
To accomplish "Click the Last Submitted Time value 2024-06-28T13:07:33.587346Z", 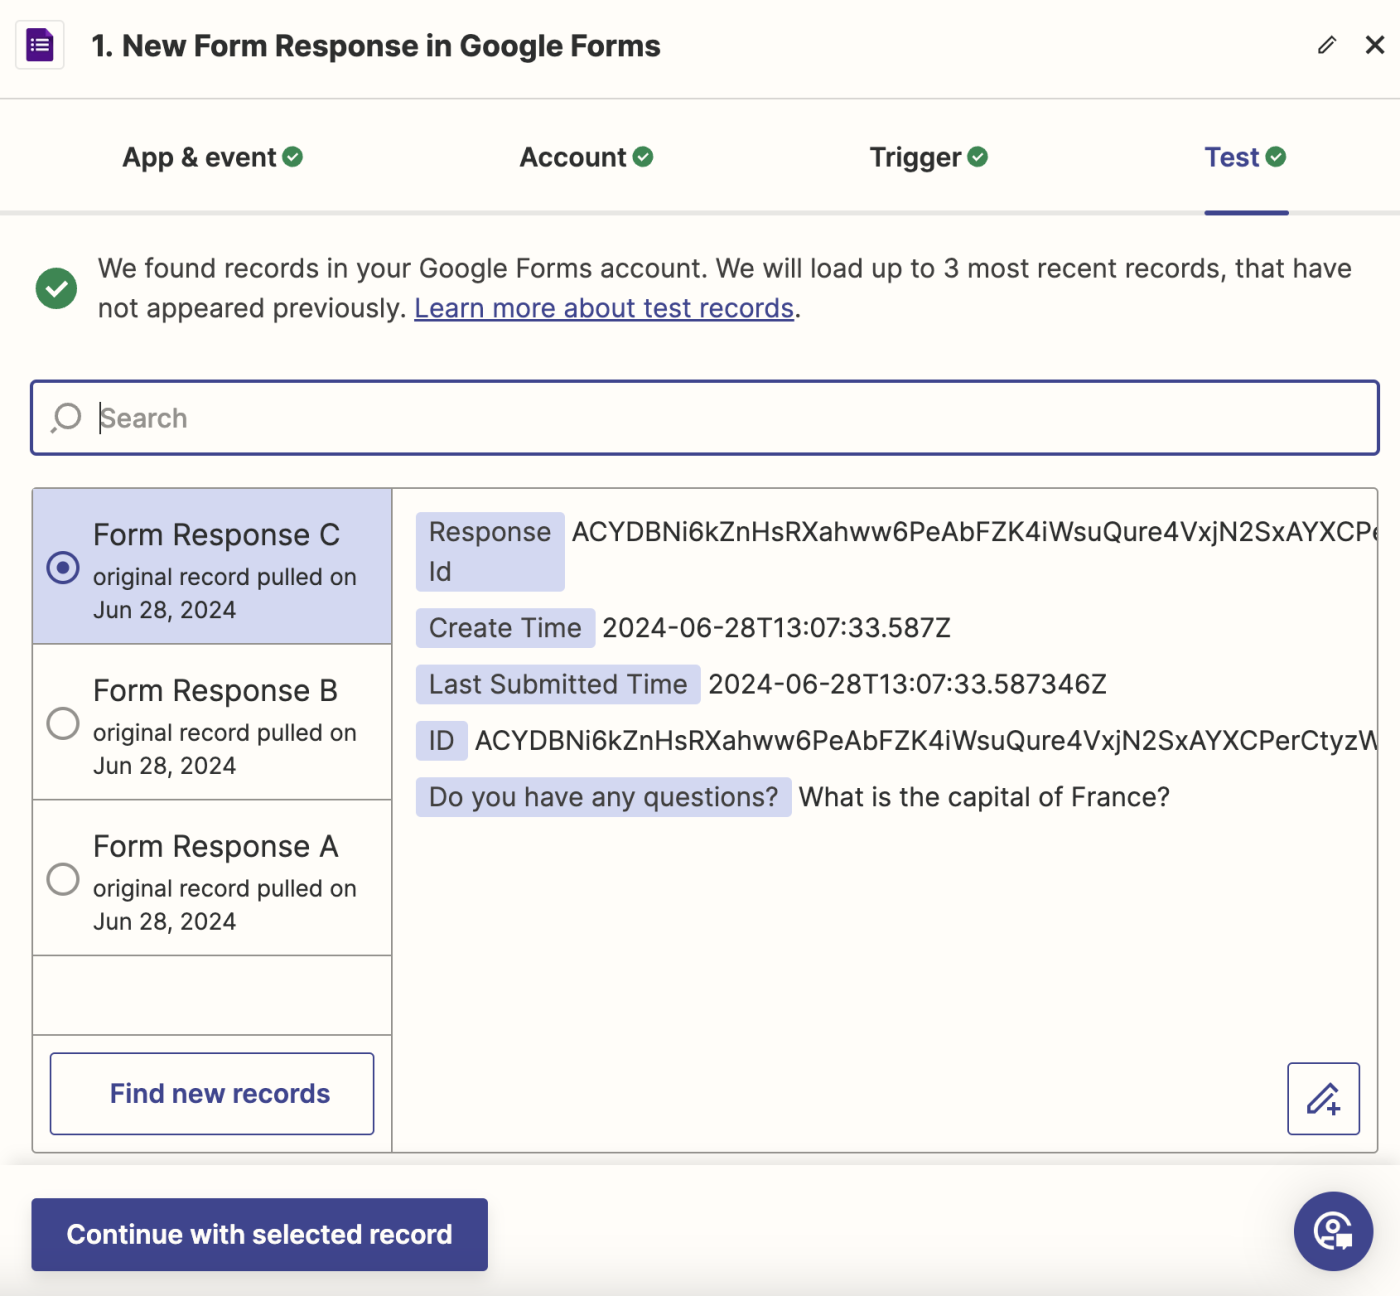I will tap(907, 684).
